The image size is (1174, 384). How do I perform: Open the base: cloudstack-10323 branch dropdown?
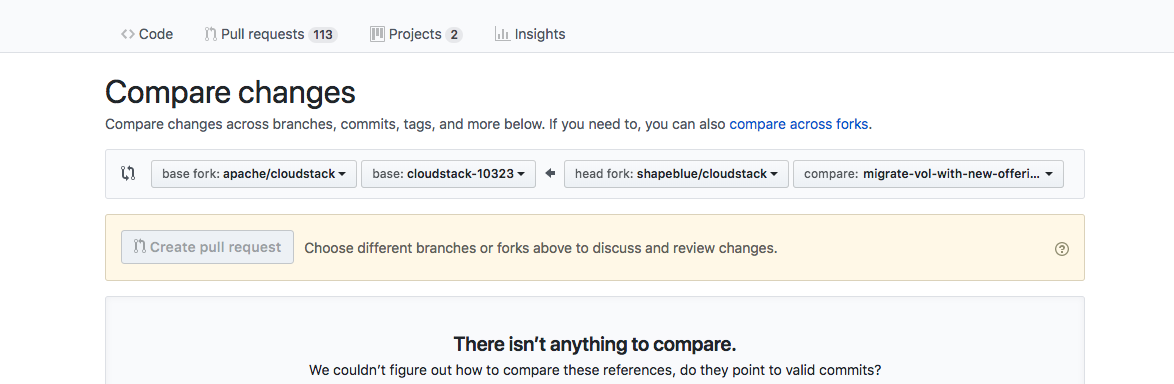(448, 174)
